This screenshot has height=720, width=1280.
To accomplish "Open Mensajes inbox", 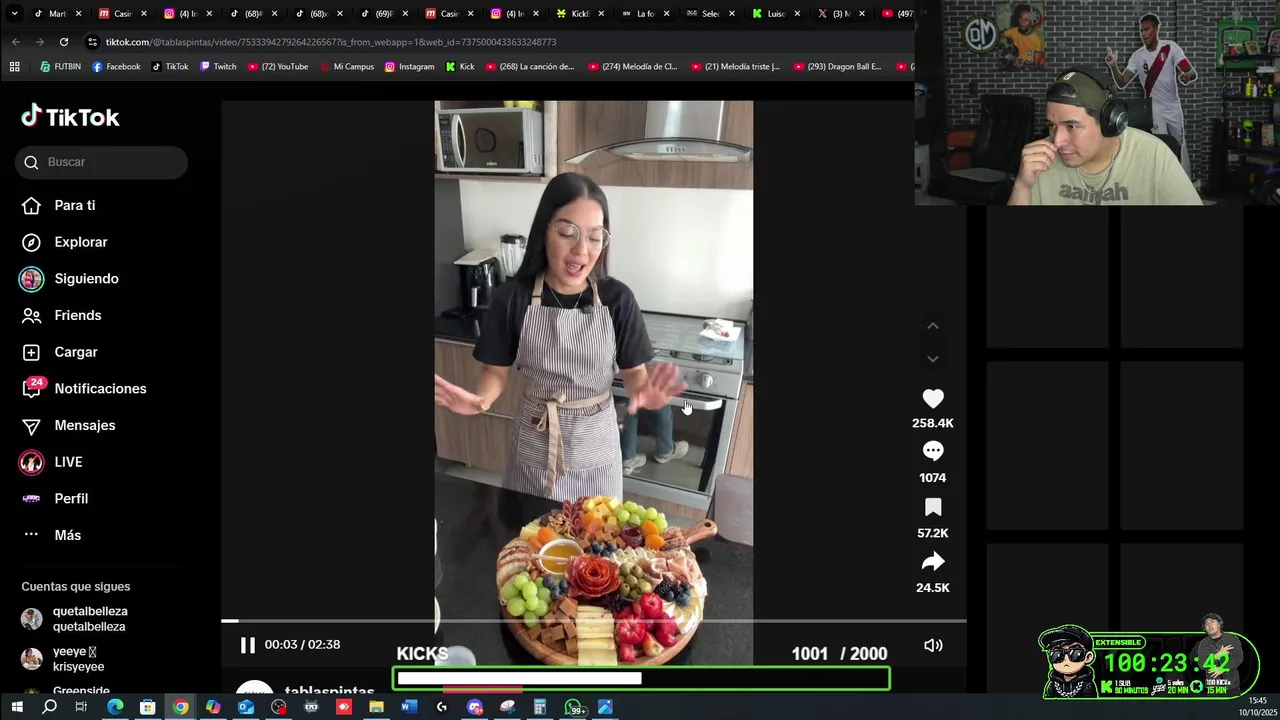I will pos(70,425).
